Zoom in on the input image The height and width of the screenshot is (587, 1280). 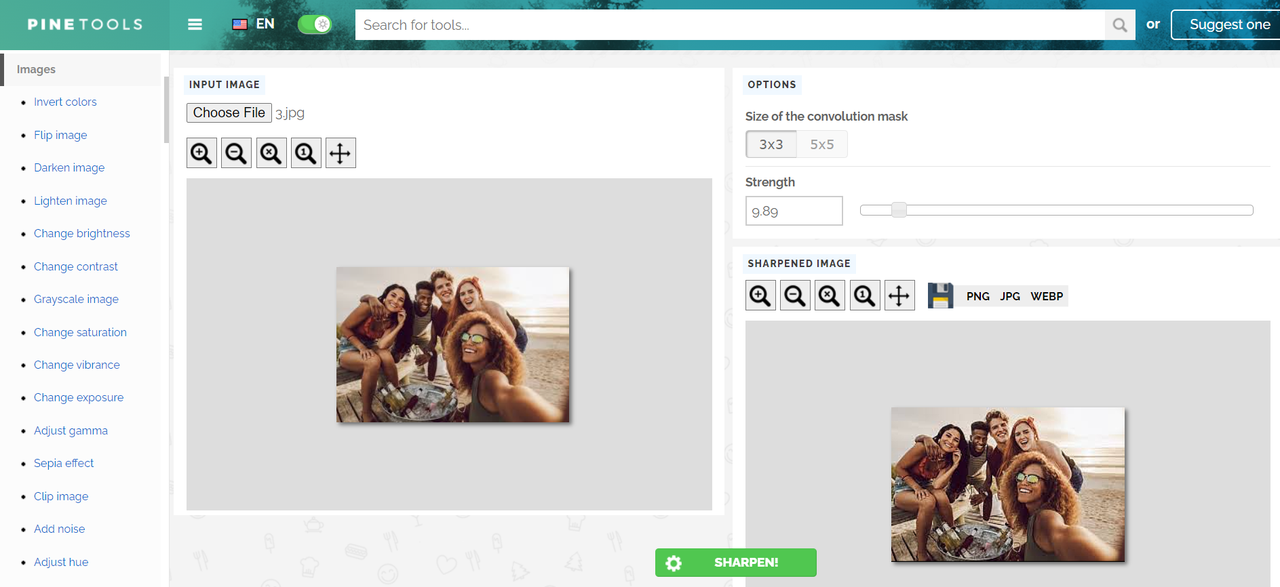(202, 153)
